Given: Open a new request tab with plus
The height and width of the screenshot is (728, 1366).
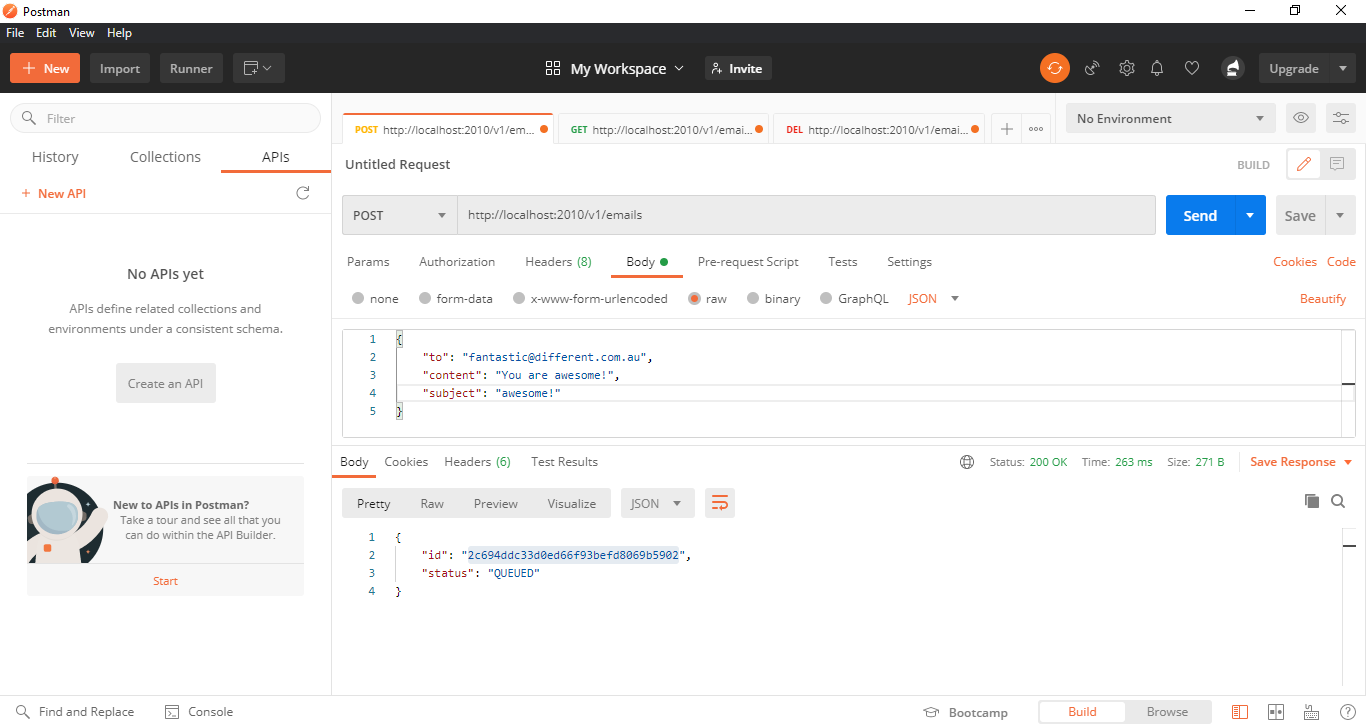Looking at the screenshot, I should 1007,129.
